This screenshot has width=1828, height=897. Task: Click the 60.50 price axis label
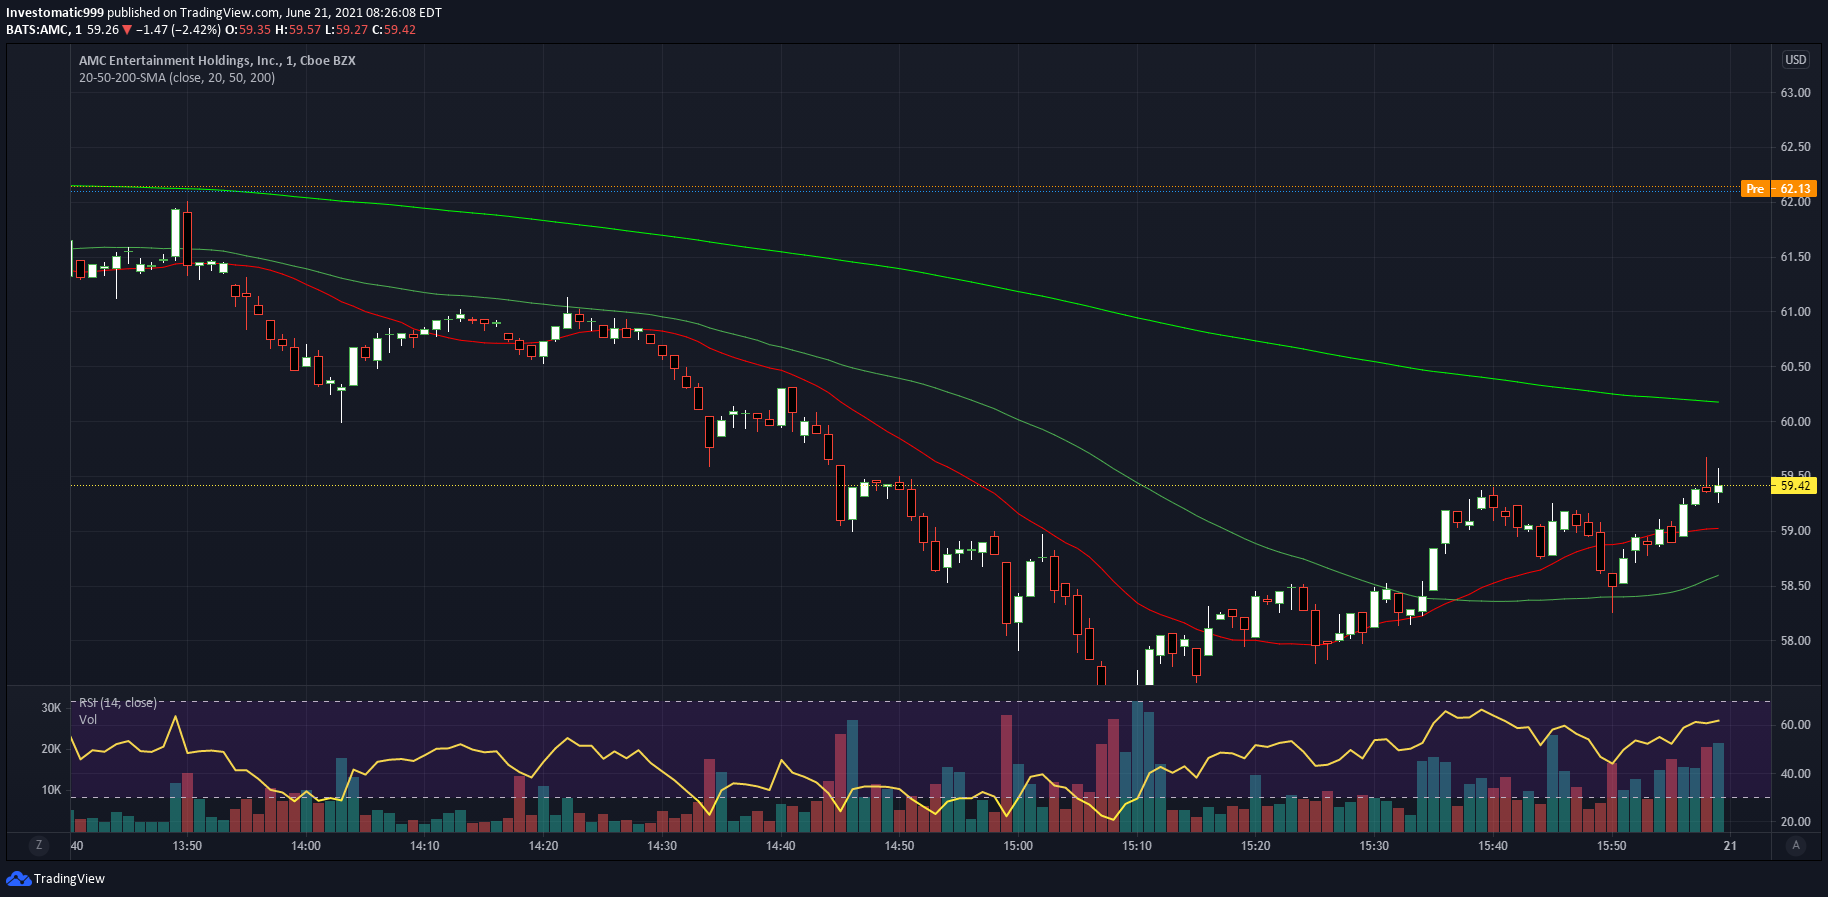coord(1795,367)
